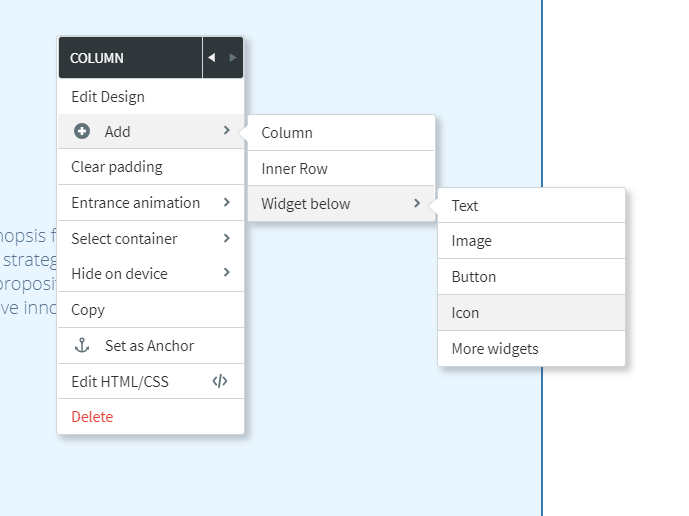Click Copy in the column menu

[x=88, y=310]
